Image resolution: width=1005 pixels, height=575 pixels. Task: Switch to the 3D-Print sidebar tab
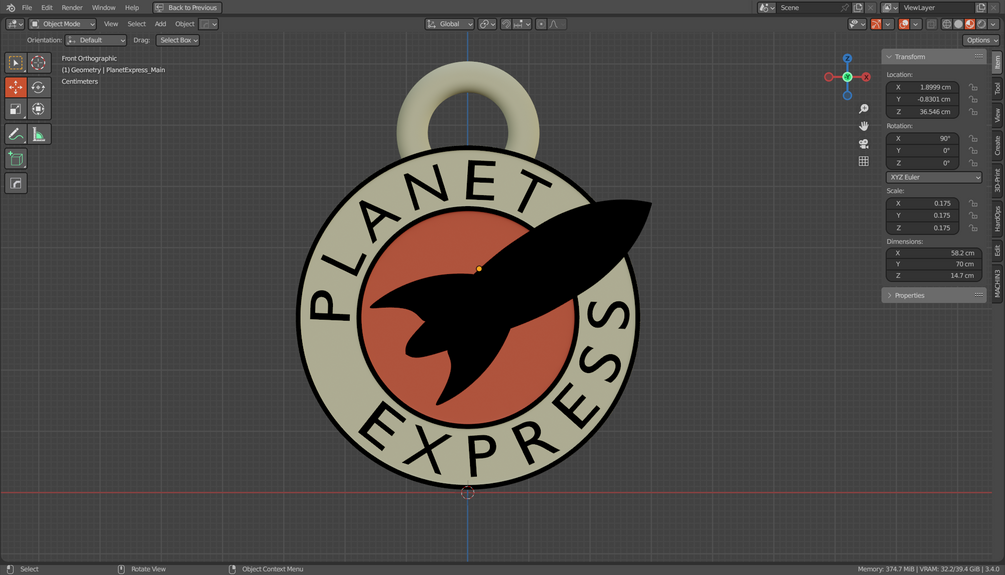point(997,180)
